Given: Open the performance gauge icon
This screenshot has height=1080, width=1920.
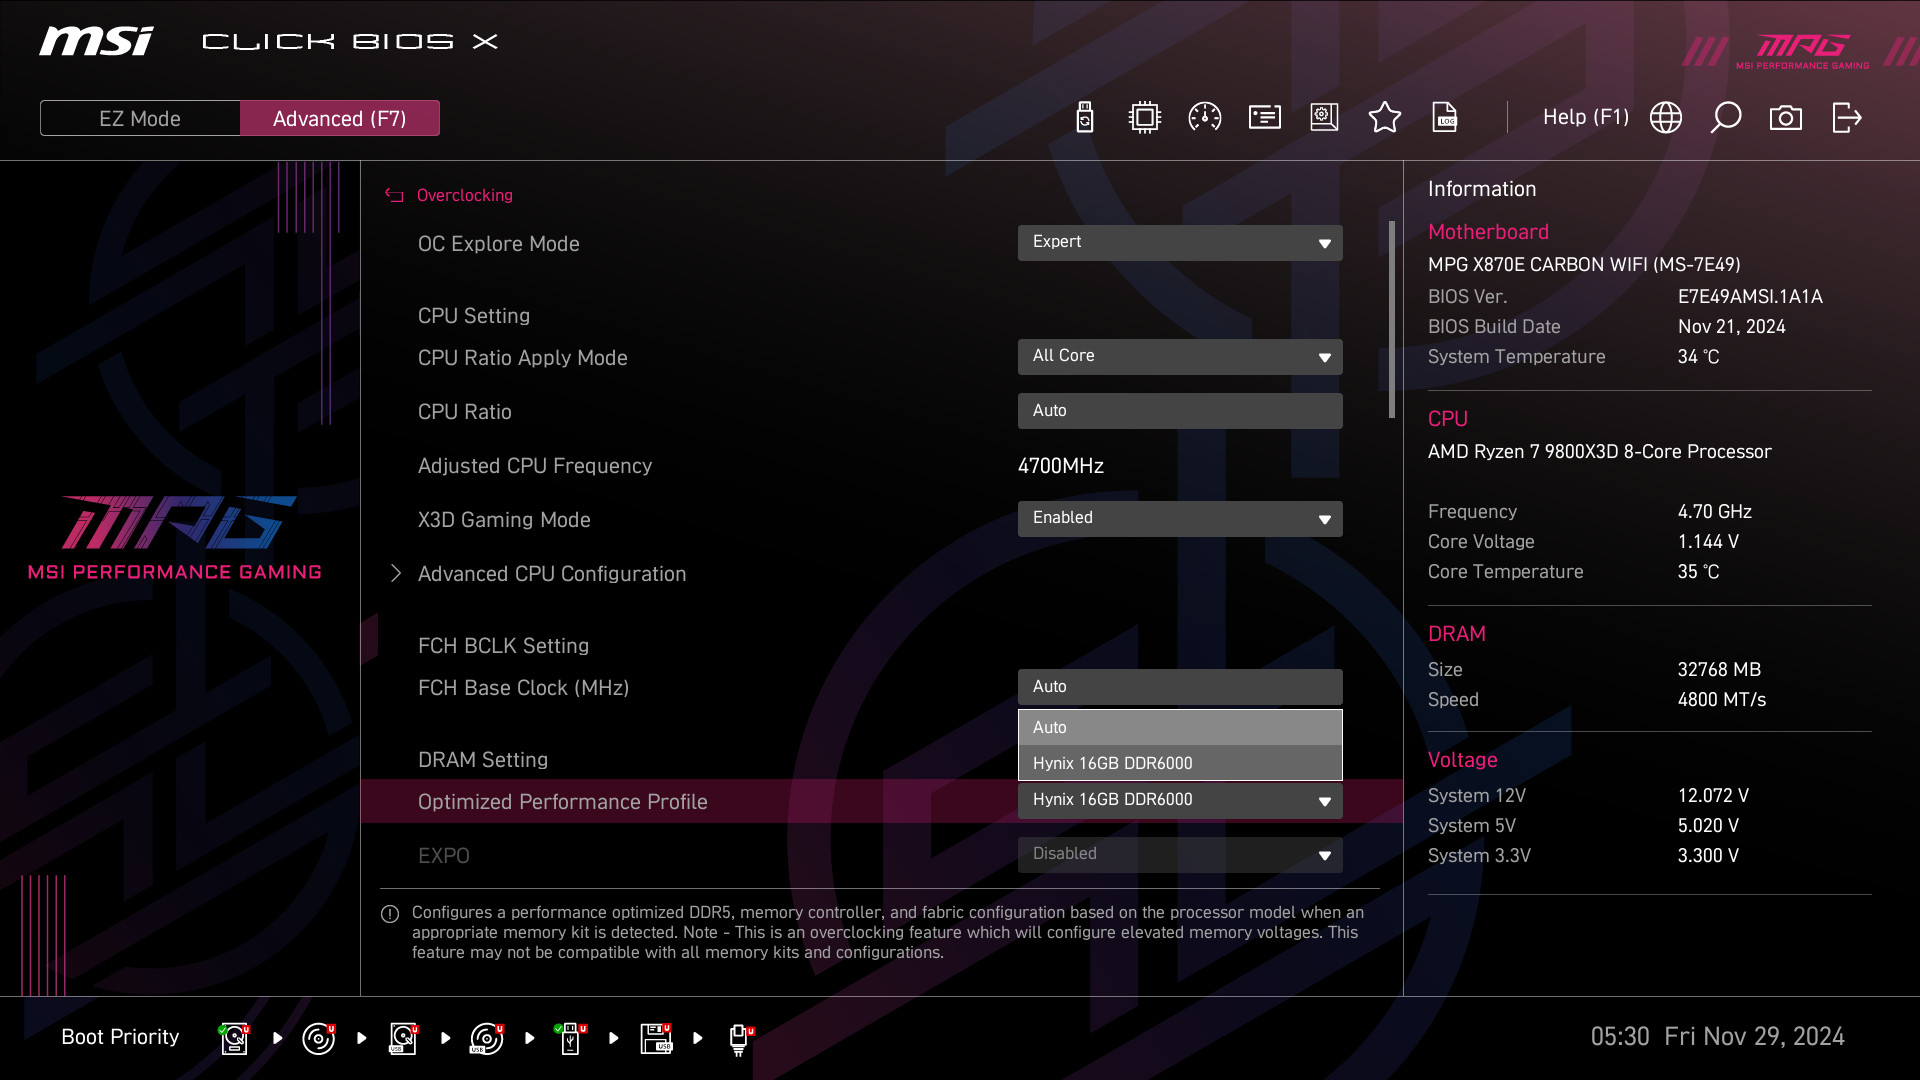Looking at the screenshot, I should pos(1204,118).
